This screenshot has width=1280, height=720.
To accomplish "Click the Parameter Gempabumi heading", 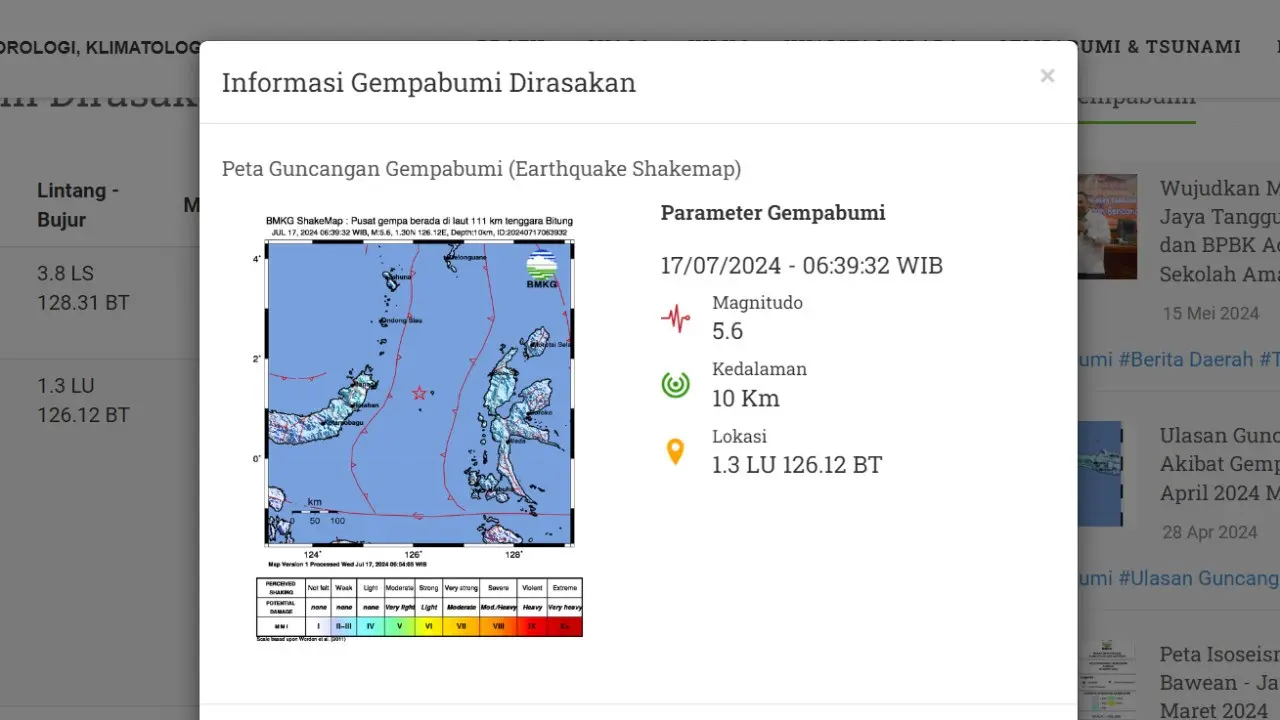I will coord(773,213).
